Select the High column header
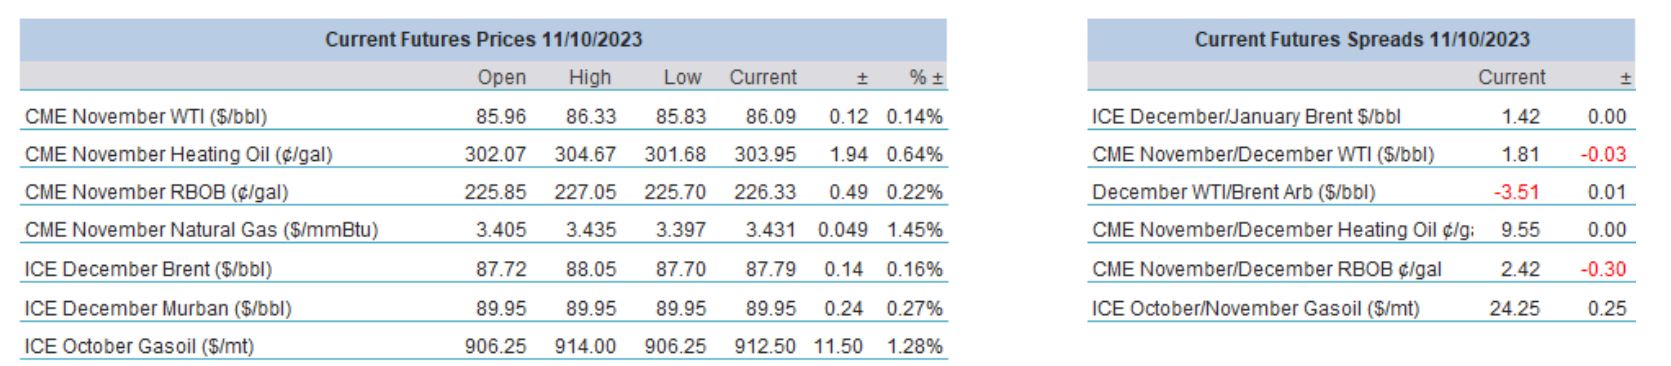 pyautogui.click(x=590, y=77)
